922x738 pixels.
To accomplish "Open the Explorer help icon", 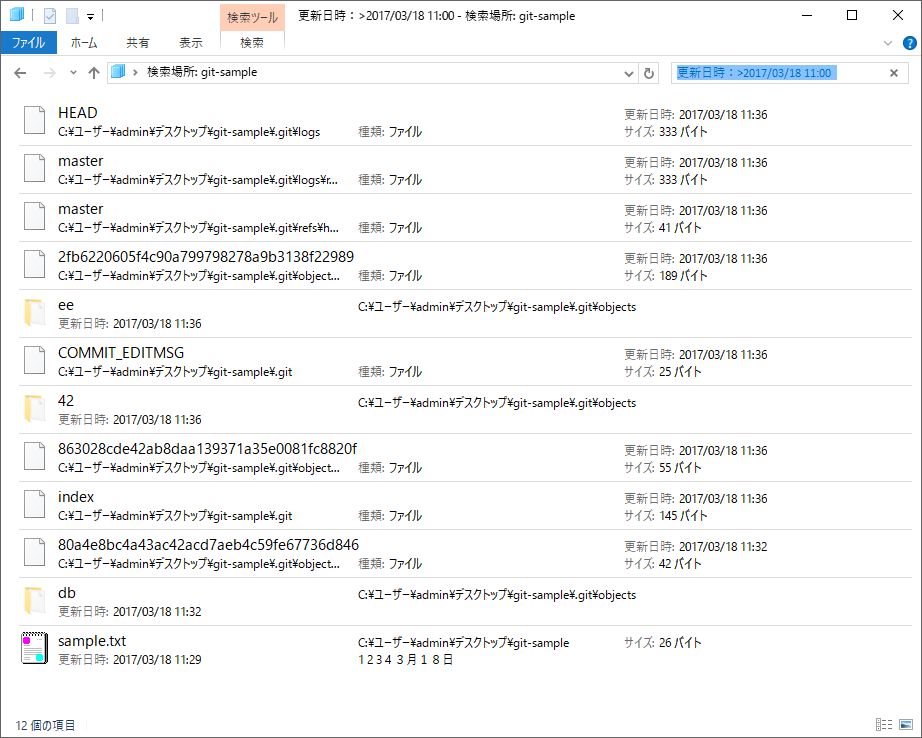I will (909, 43).
